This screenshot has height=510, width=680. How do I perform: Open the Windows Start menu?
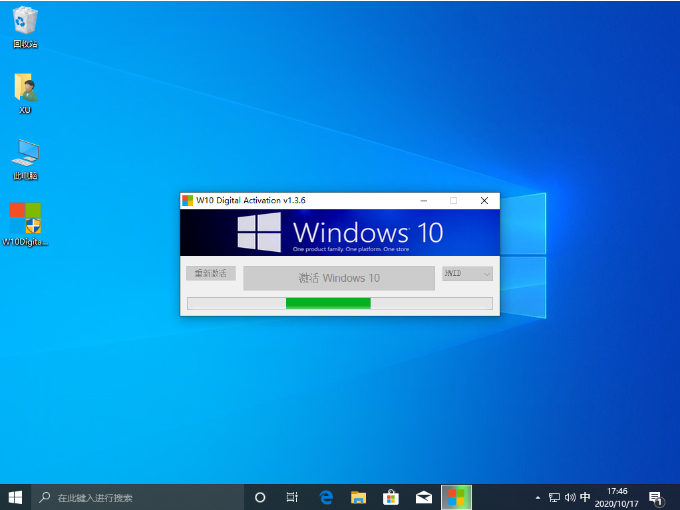pos(16,497)
